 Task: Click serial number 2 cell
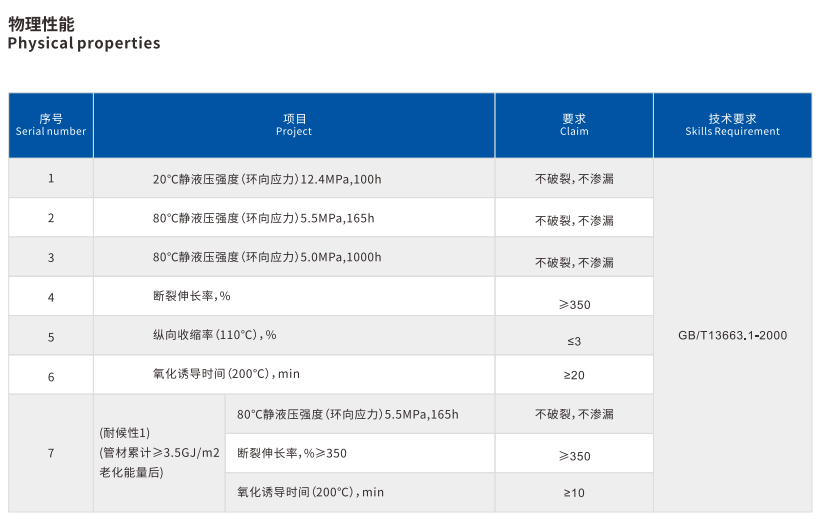(x=51, y=218)
